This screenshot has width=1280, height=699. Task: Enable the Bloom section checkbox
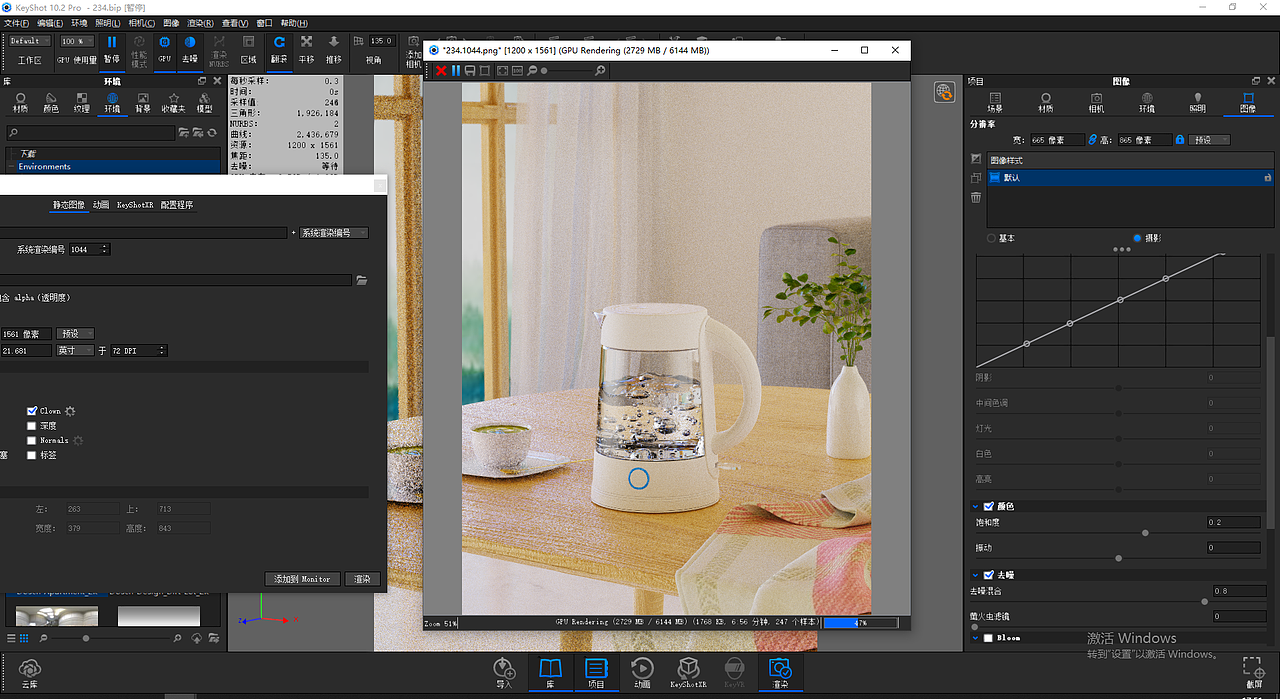tap(989, 638)
